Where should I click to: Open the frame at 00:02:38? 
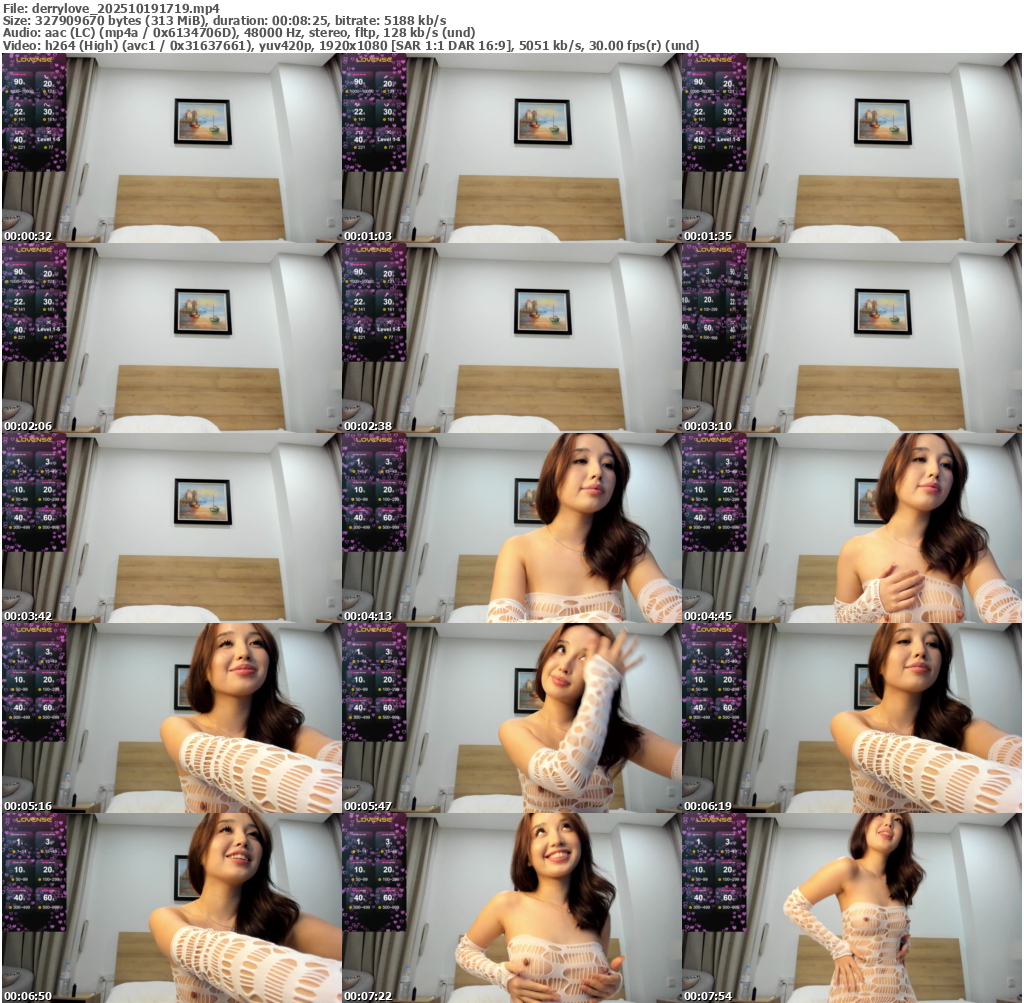coord(511,338)
